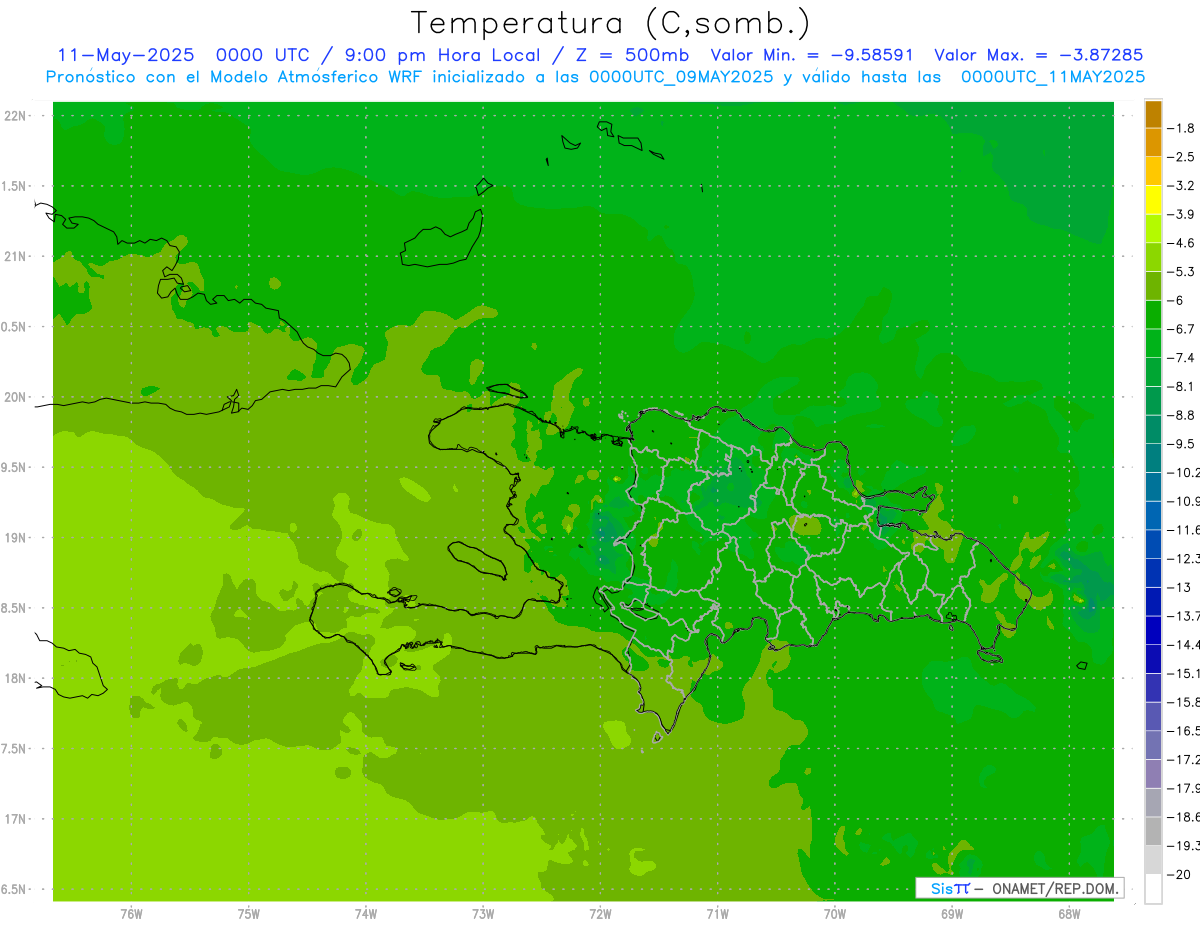Click the '17N' latitude axis label
The image size is (1200, 927).
[15, 819]
